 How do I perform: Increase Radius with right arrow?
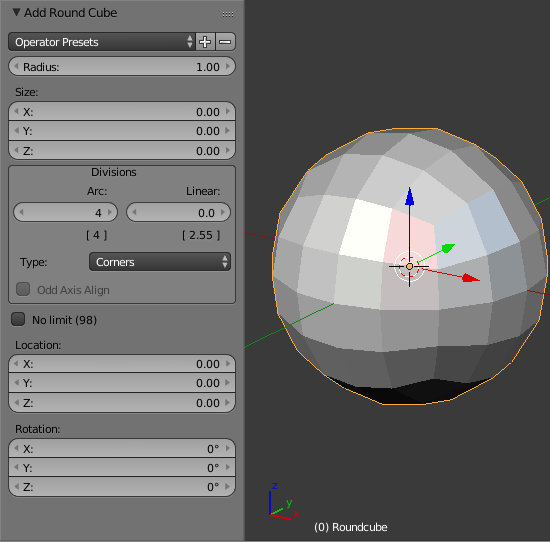pos(228,66)
